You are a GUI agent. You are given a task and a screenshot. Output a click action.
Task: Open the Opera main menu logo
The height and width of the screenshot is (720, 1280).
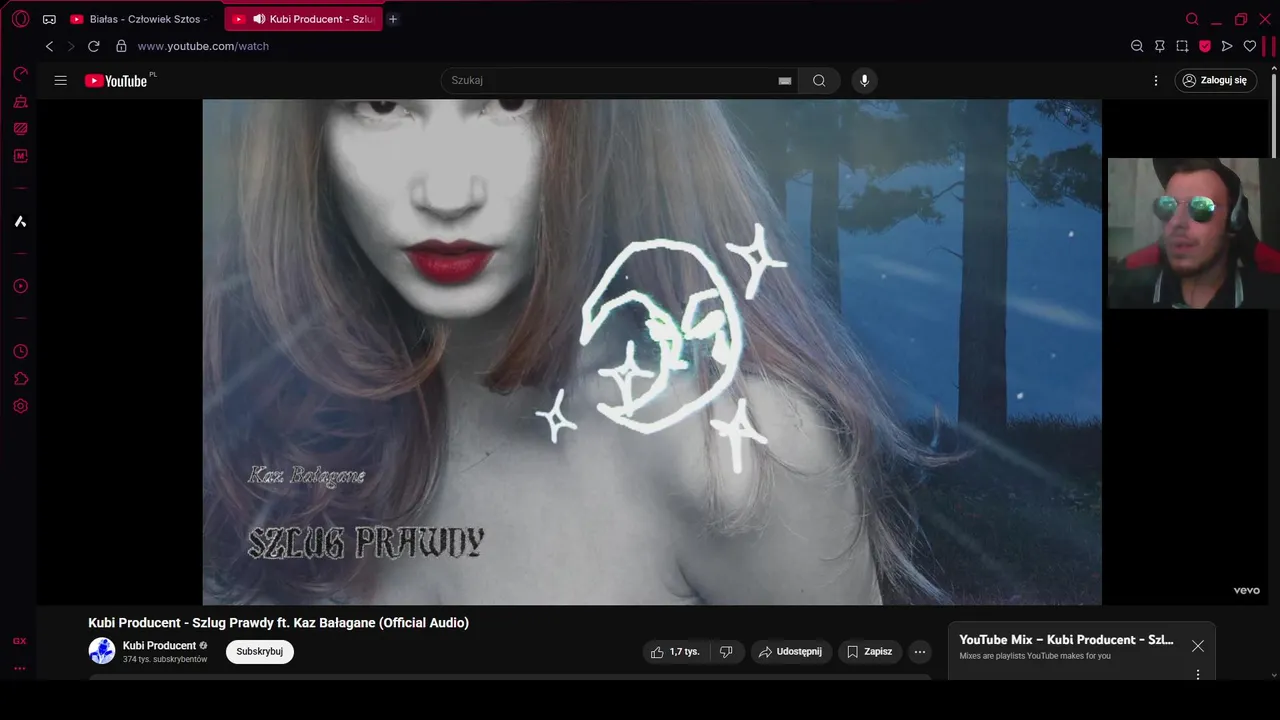(x=20, y=19)
